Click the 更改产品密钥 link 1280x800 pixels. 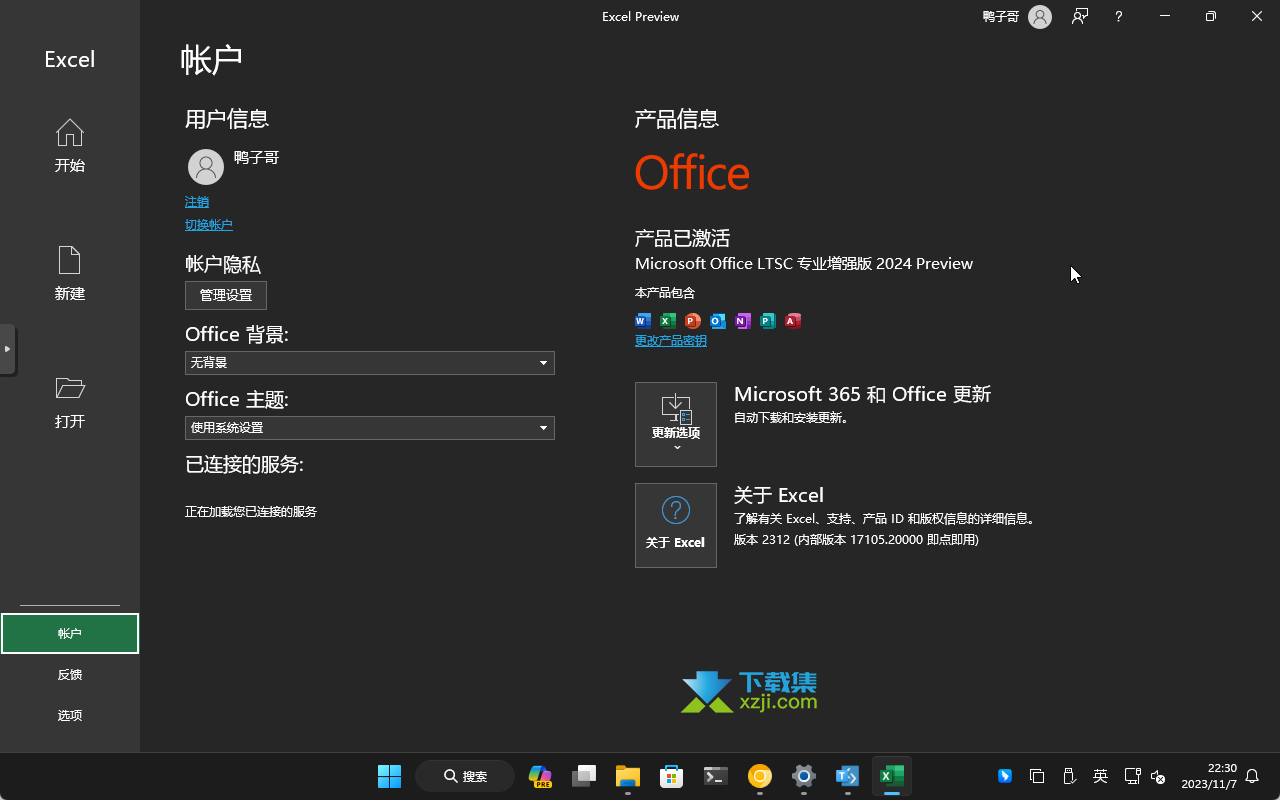(x=671, y=341)
